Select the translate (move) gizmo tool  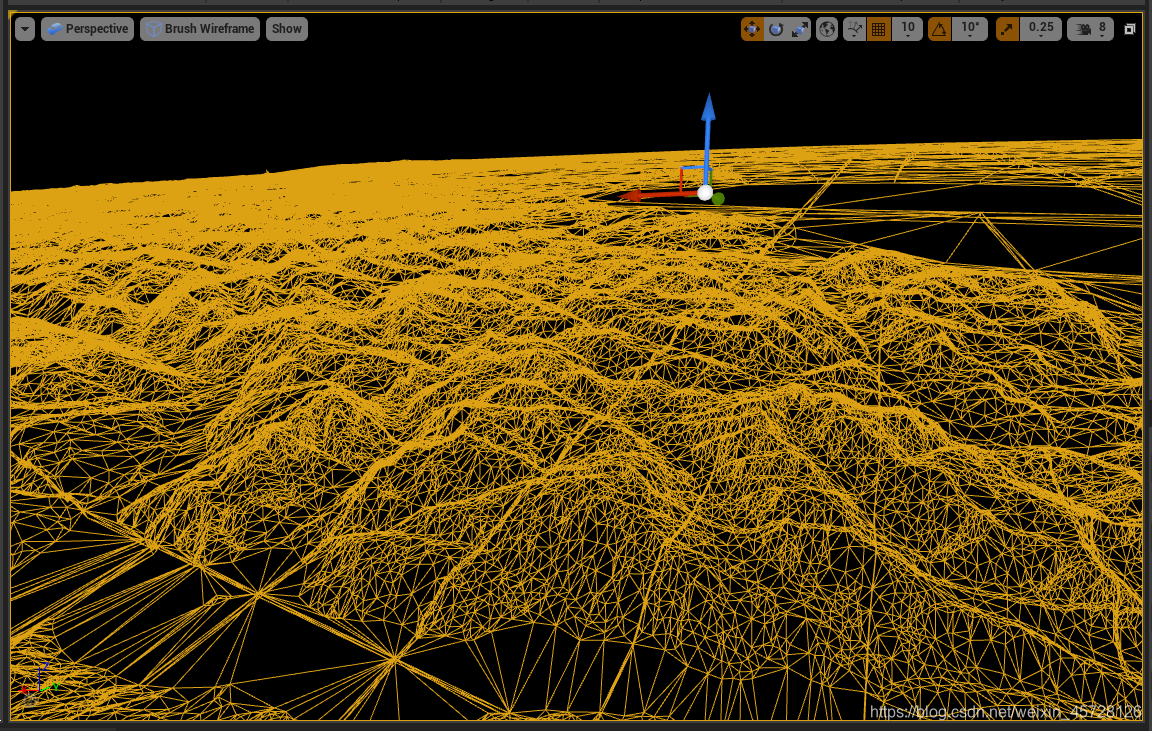point(752,29)
